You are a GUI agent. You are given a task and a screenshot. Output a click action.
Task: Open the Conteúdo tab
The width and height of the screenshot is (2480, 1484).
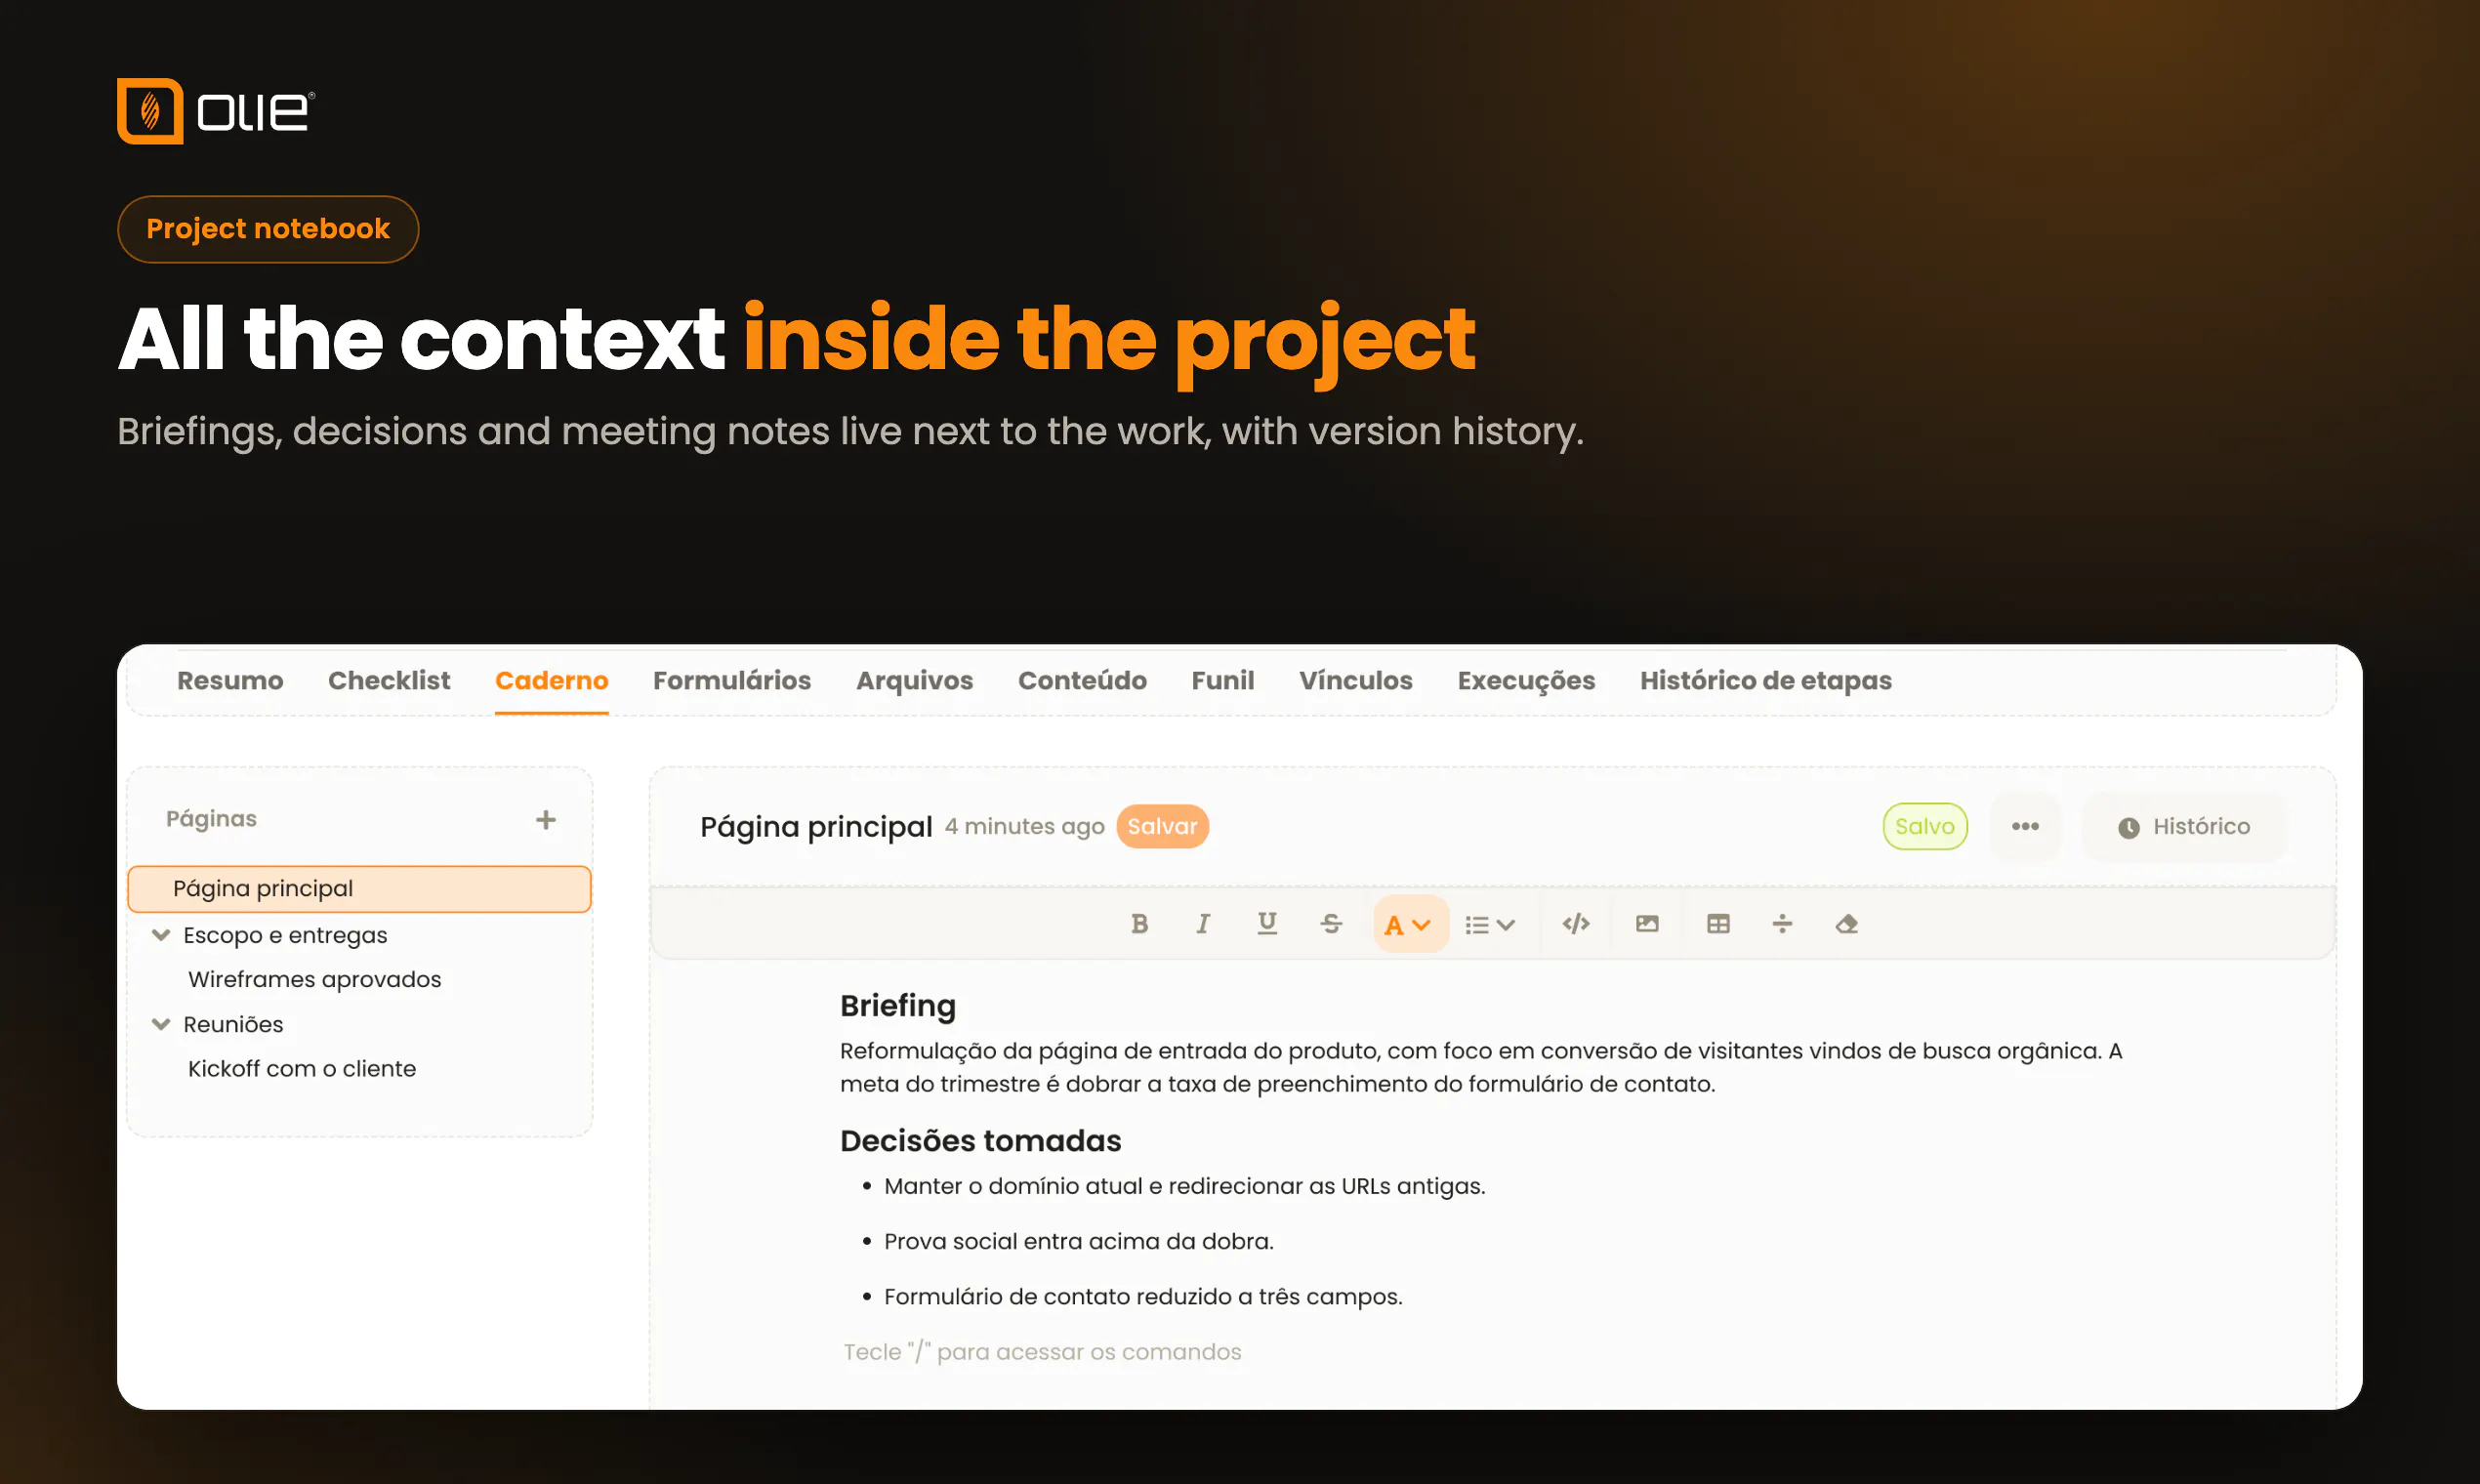pyautogui.click(x=1082, y=681)
